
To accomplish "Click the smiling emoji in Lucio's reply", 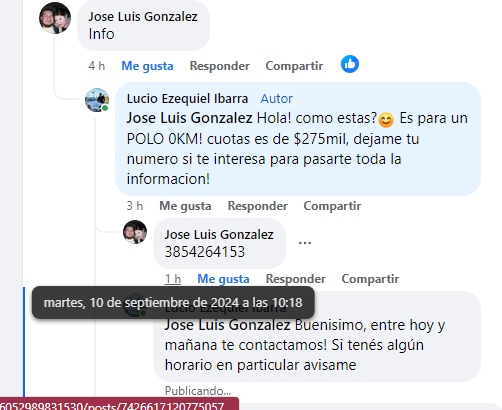I will (x=386, y=120).
